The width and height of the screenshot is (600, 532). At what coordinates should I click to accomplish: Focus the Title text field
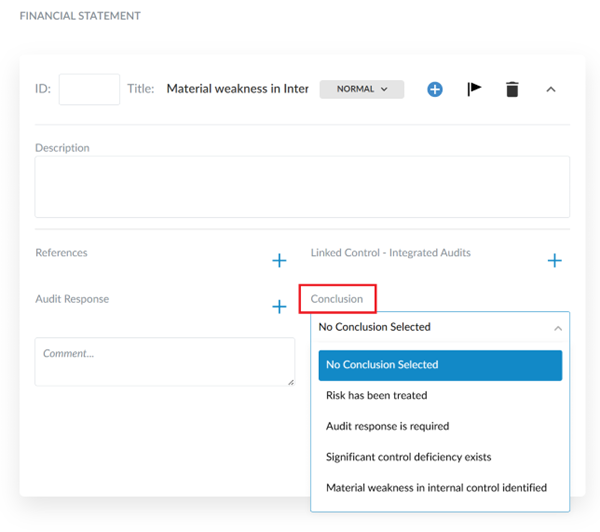click(x=237, y=89)
